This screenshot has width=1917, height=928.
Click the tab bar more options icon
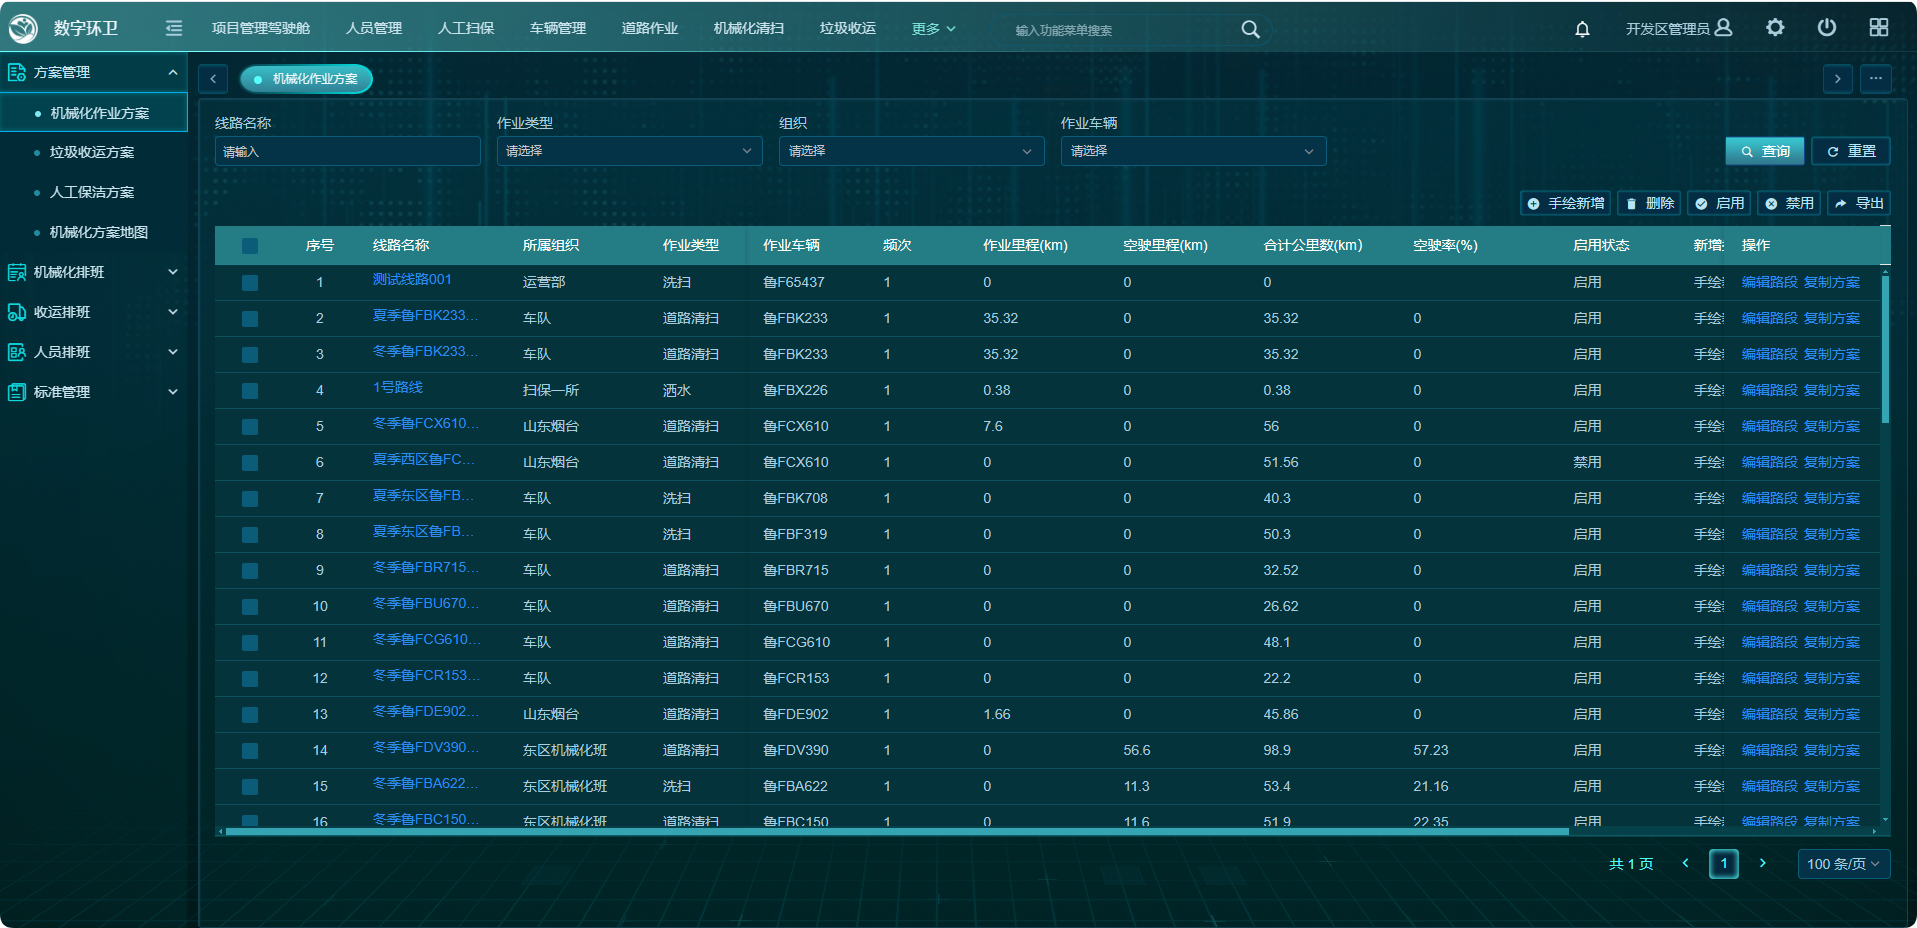pyautogui.click(x=1875, y=79)
